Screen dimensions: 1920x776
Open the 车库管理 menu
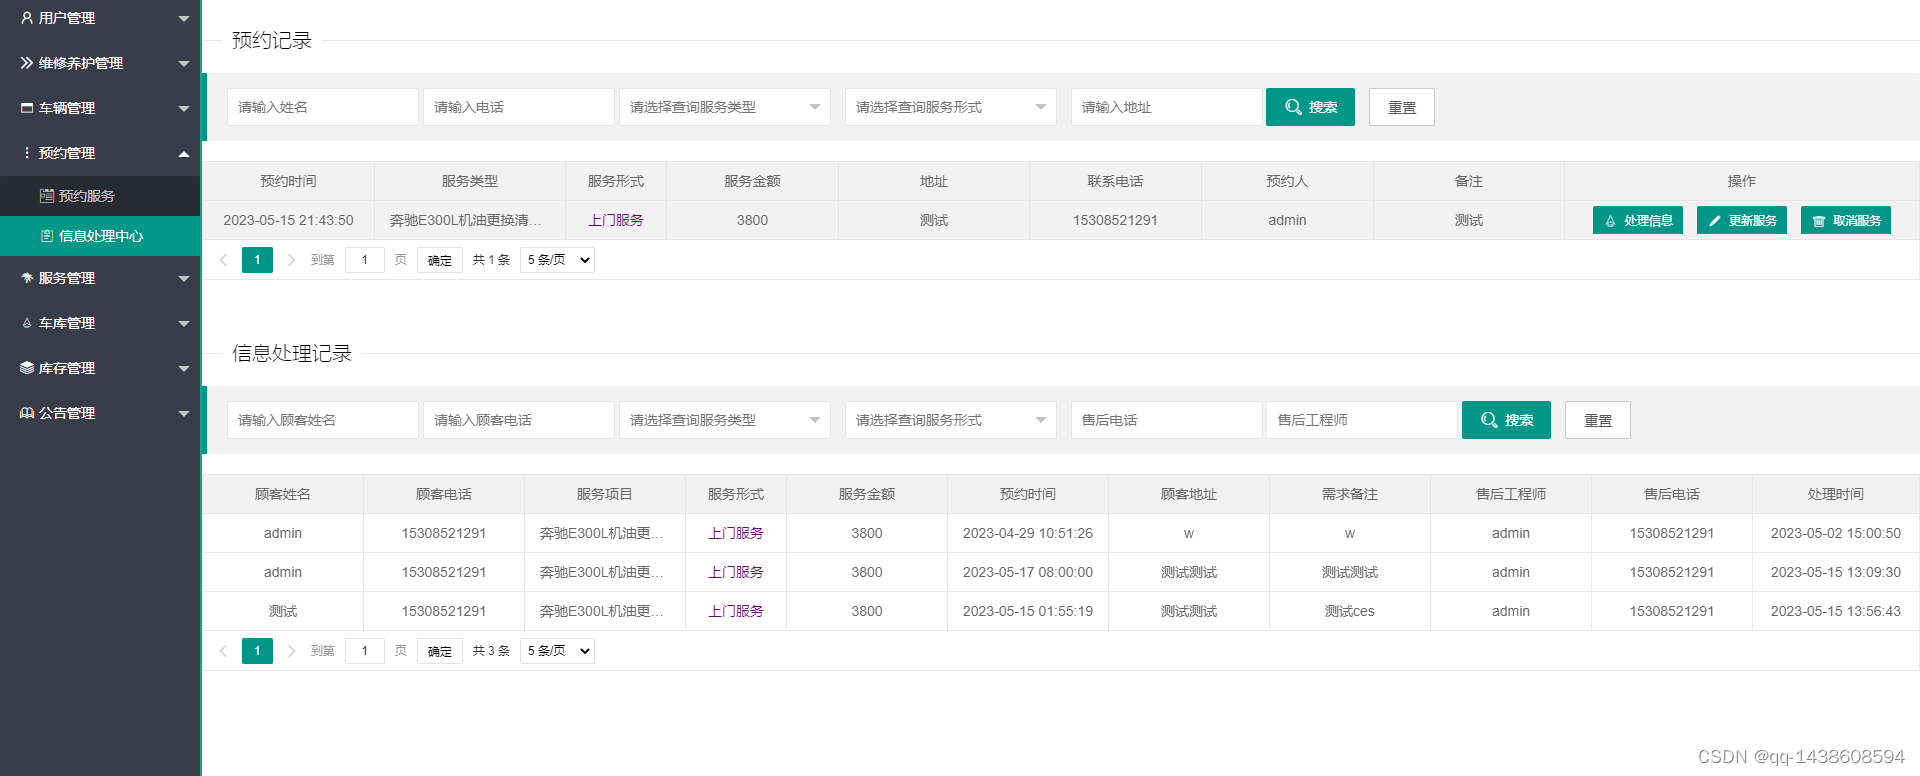click(x=100, y=323)
